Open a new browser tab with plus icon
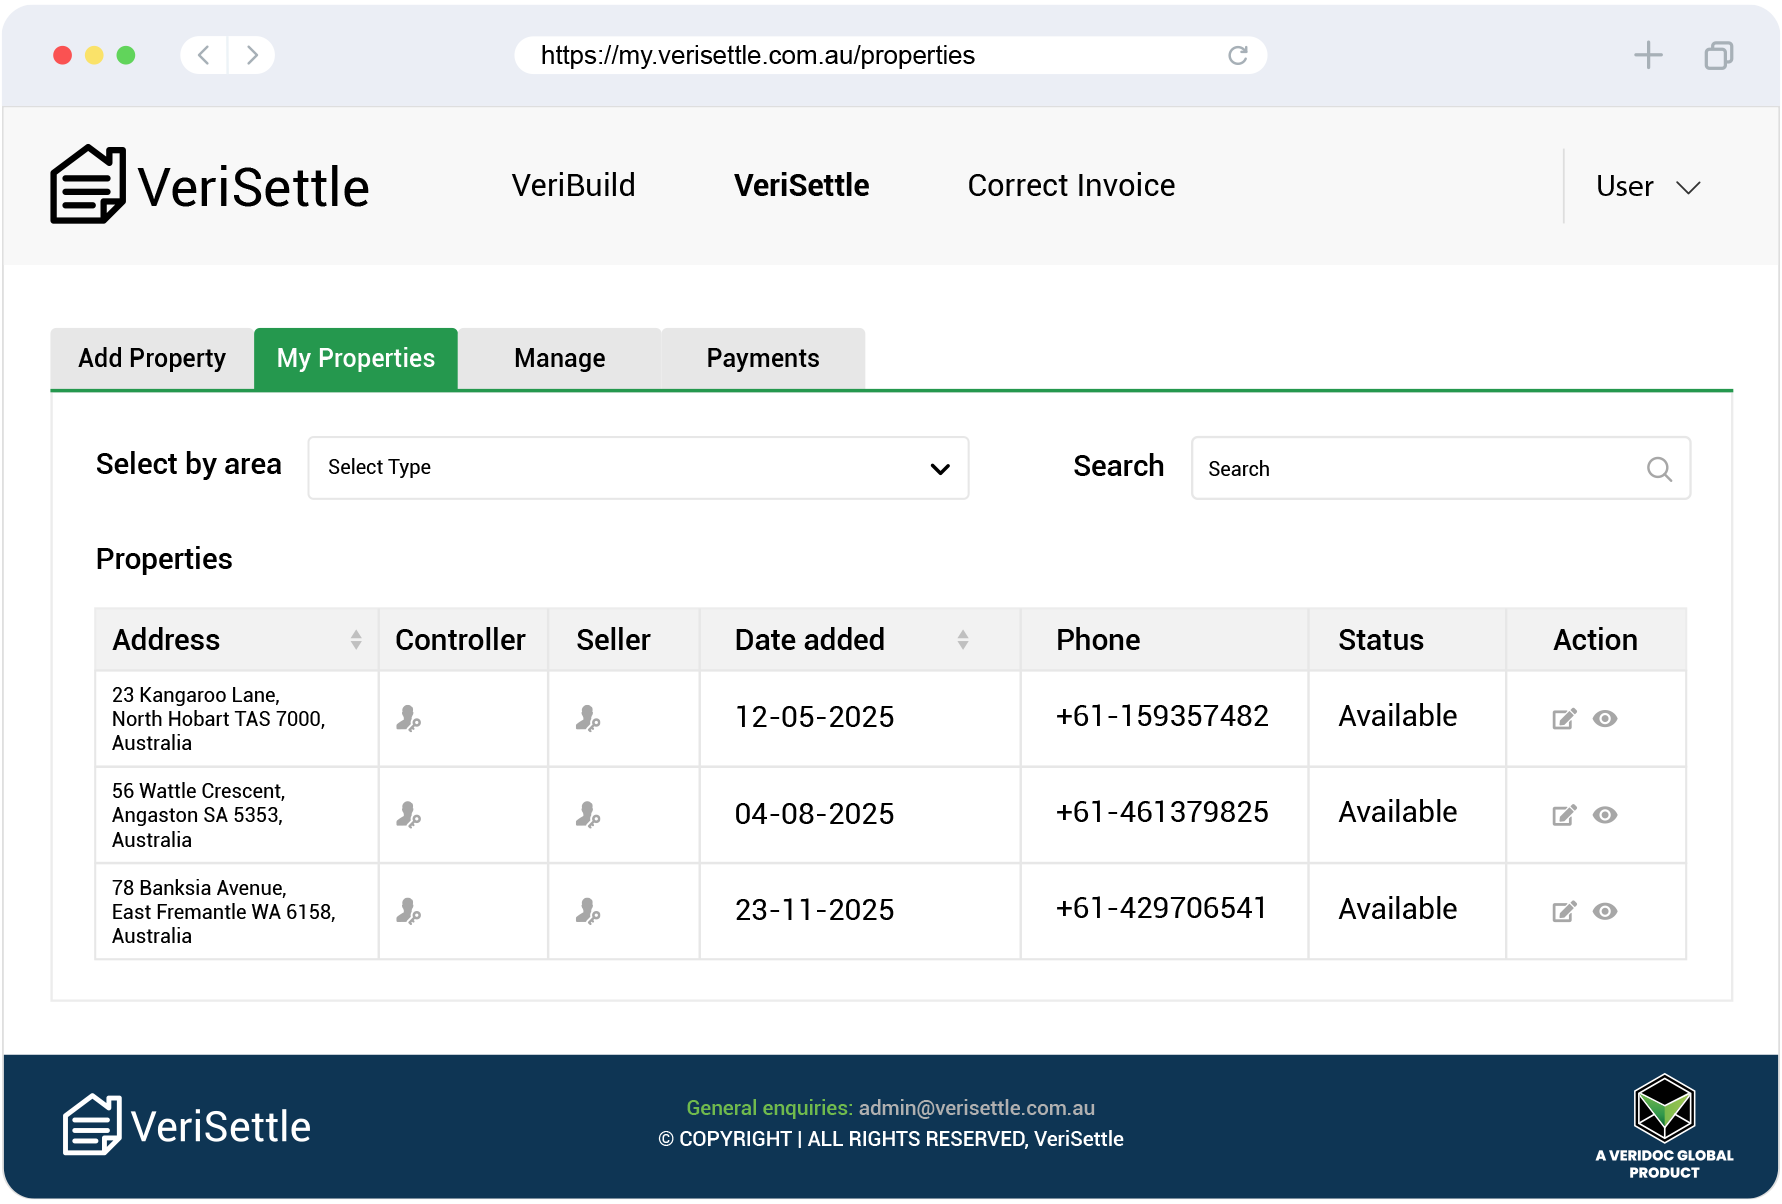This screenshot has width=1782, height=1204. coord(1648,55)
